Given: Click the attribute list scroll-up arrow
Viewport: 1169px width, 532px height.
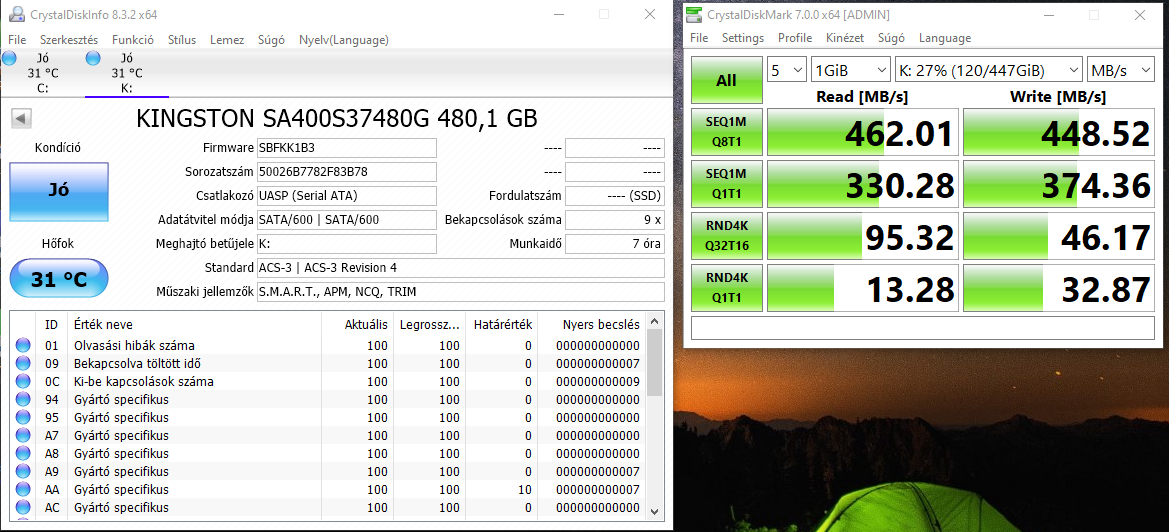Looking at the screenshot, I should [x=654, y=321].
